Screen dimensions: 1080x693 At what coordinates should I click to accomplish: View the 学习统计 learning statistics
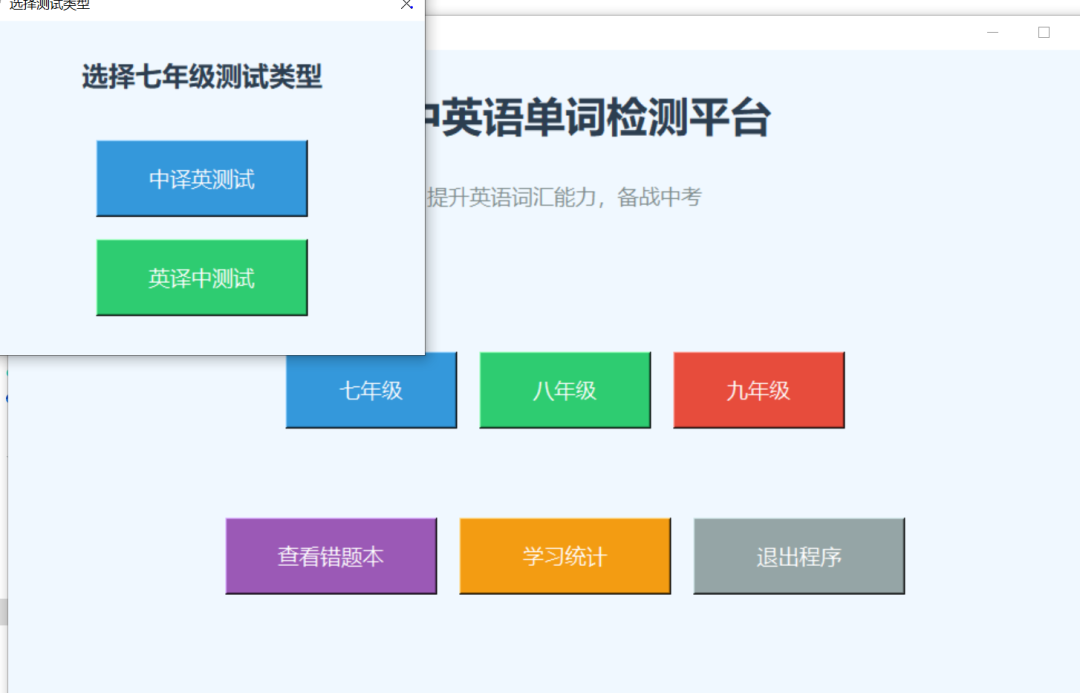564,555
